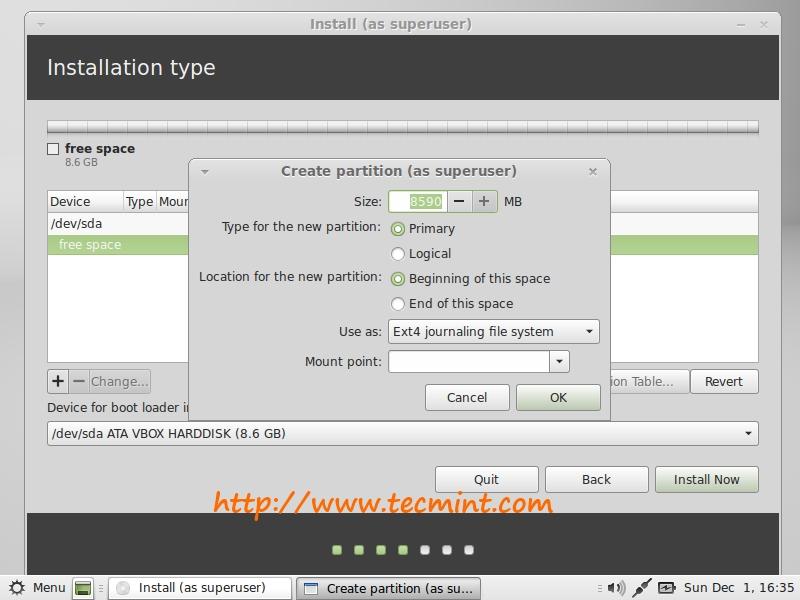The height and width of the screenshot is (600, 800).
Task: Click the remove partition minus icon
Action: pos(79,381)
